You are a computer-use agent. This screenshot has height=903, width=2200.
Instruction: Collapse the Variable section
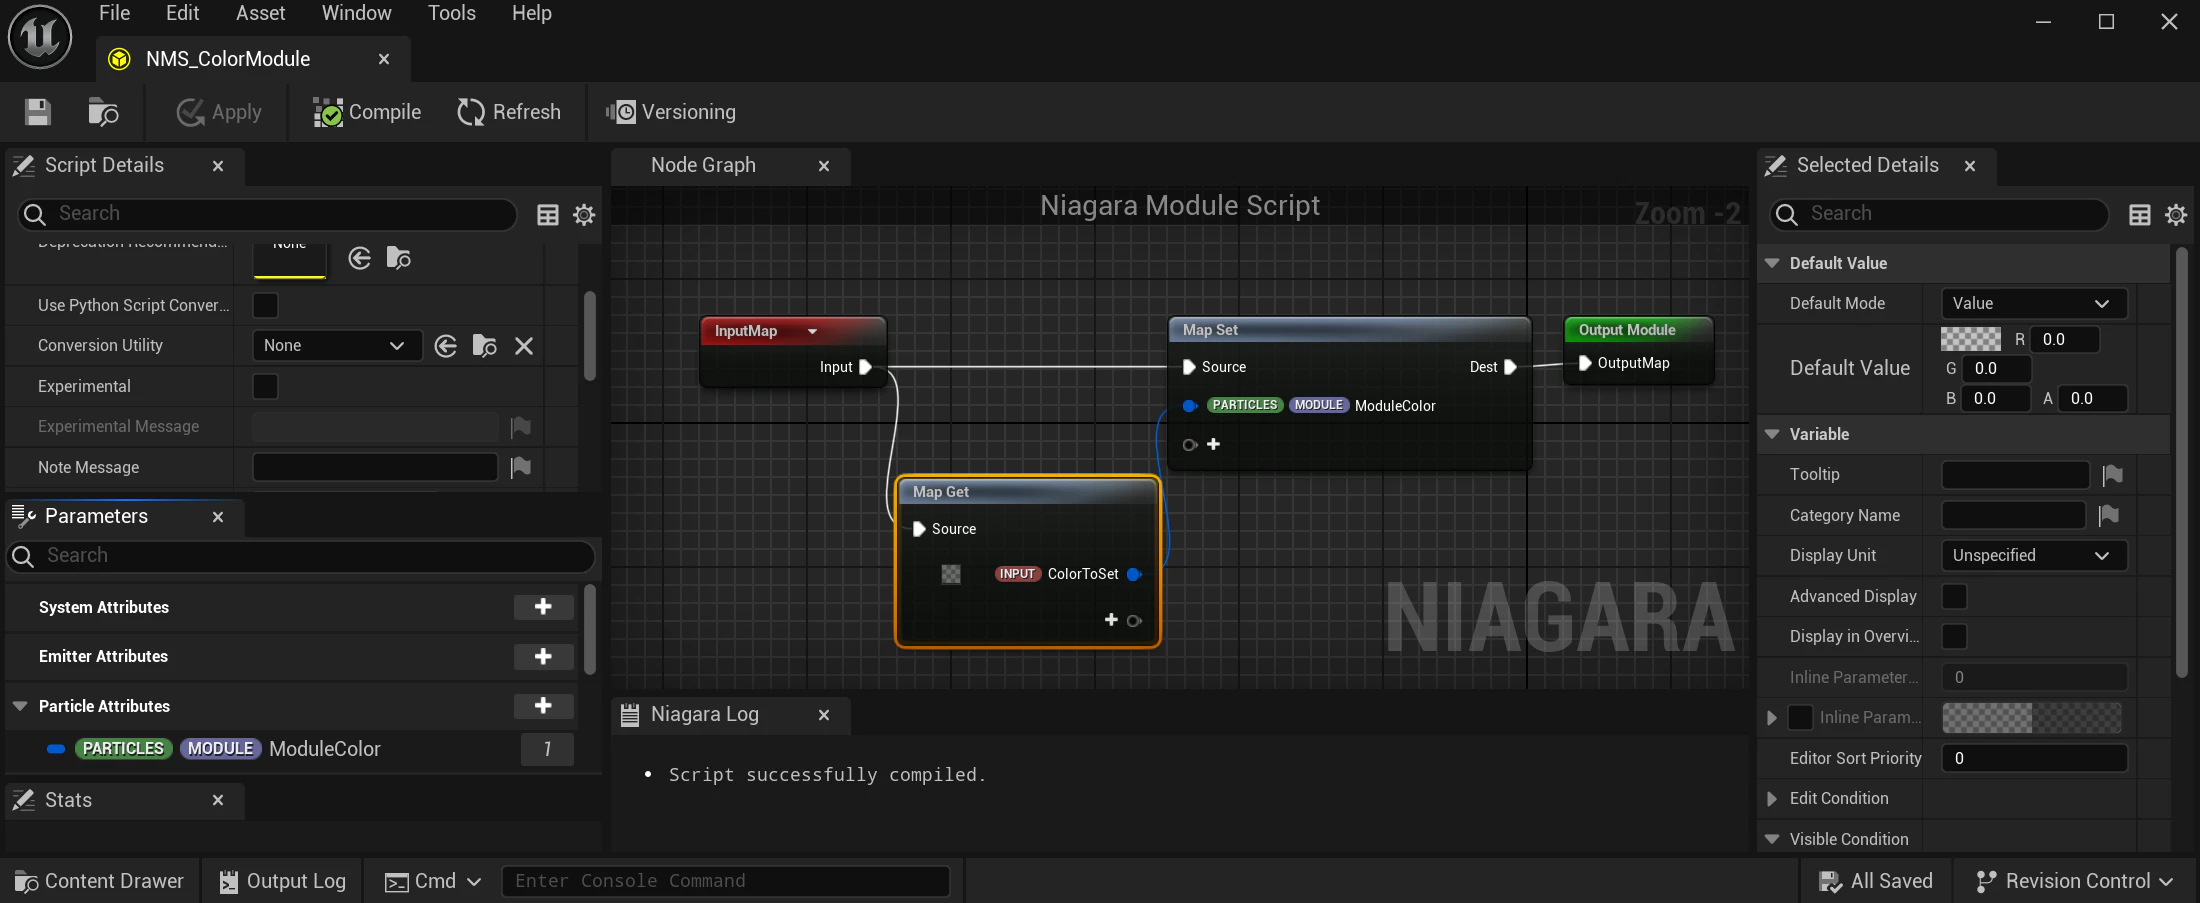pos(1772,434)
